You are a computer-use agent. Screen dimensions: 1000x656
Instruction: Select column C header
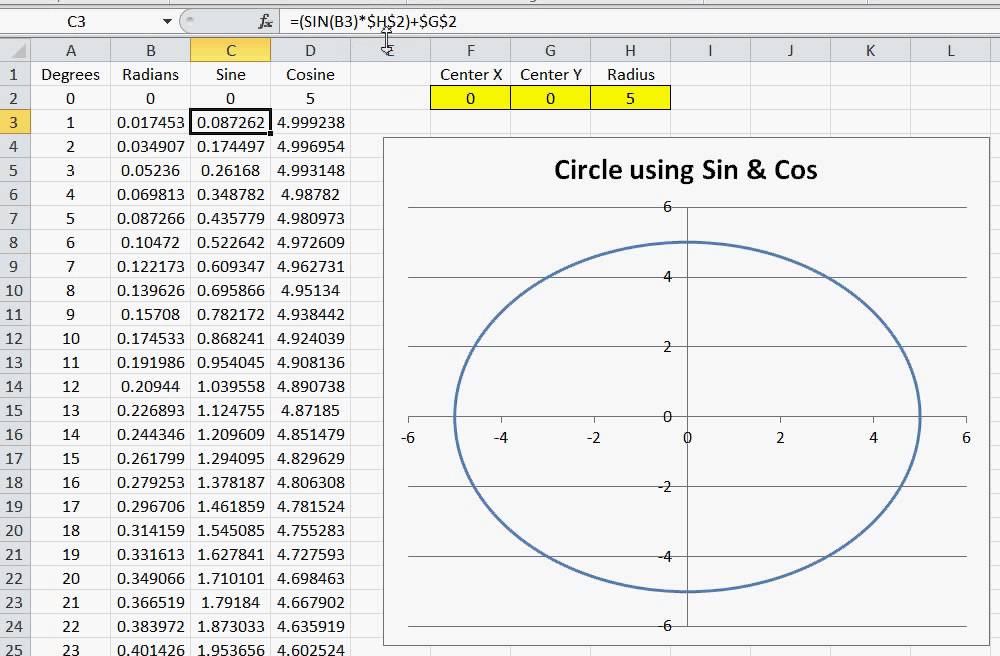click(230, 50)
